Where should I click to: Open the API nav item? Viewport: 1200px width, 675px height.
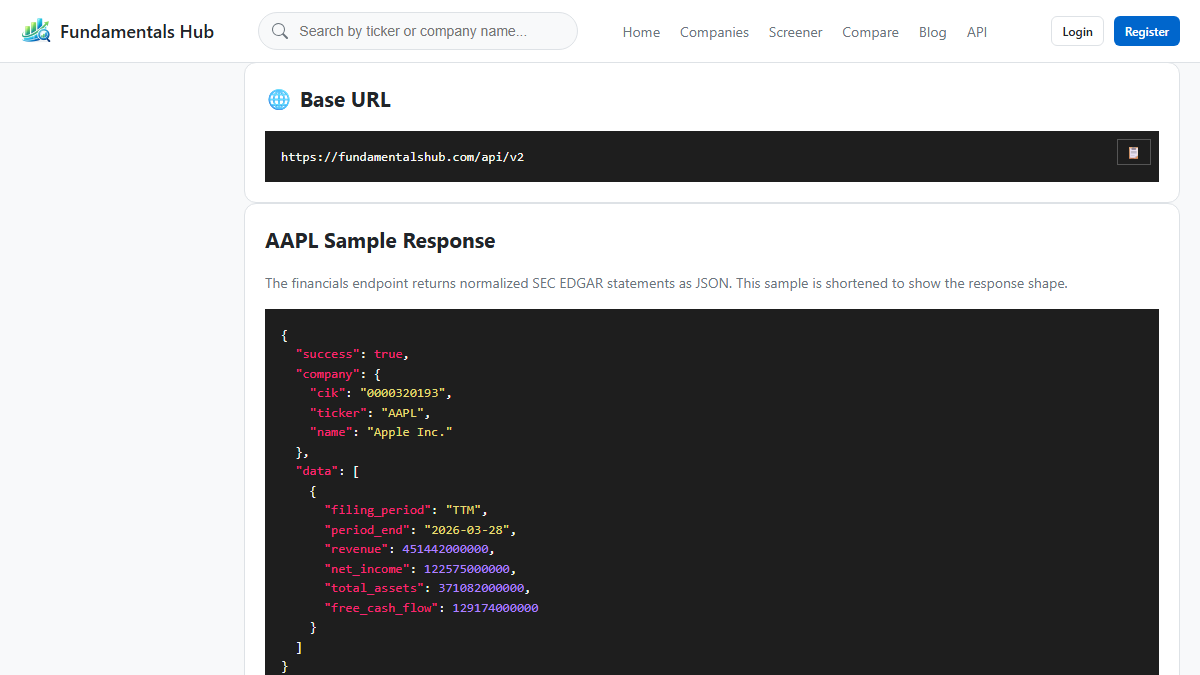[x=977, y=32]
